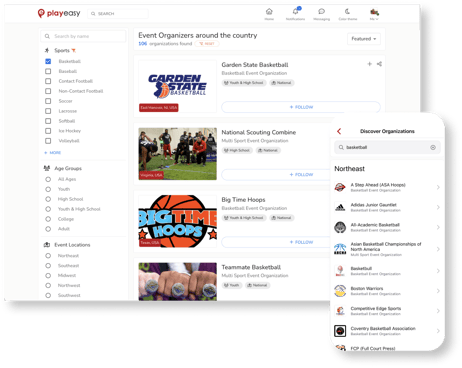Open the Messaging chat icon
Image resolution: width=462 pixels, height=368 pixels.
321,12
